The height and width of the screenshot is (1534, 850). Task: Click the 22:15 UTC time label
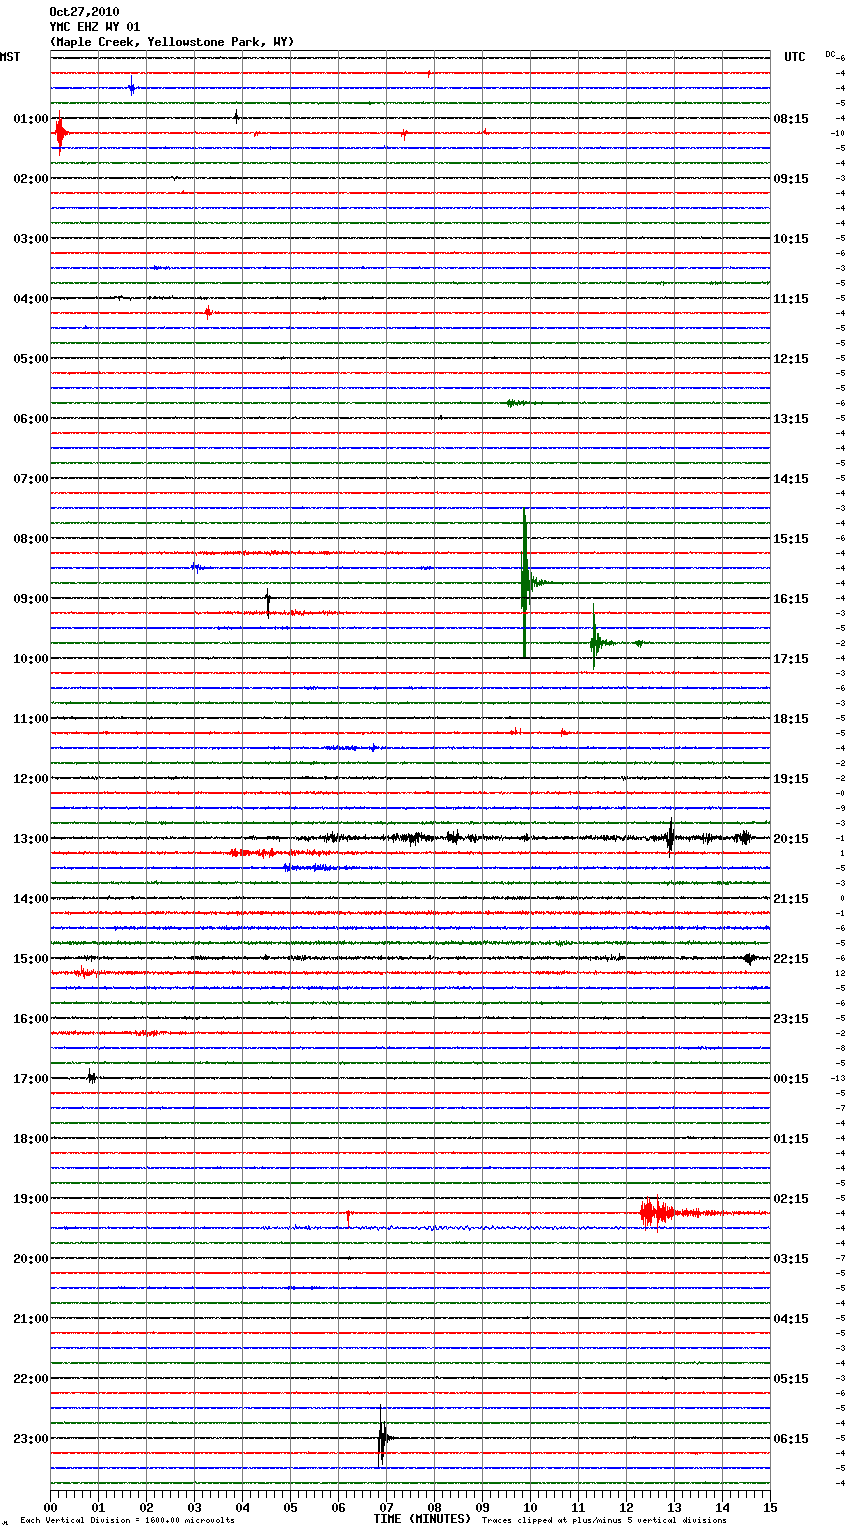(791, 959)
